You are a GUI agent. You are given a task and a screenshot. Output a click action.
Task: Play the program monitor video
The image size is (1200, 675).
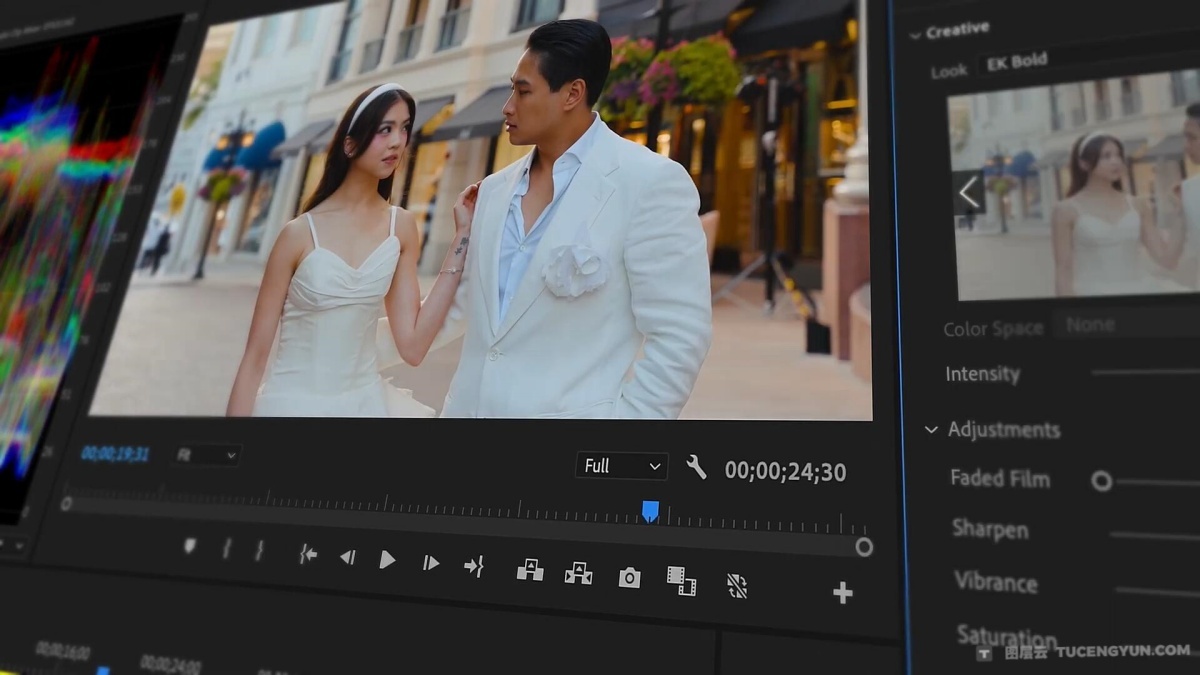pos(387,560)
